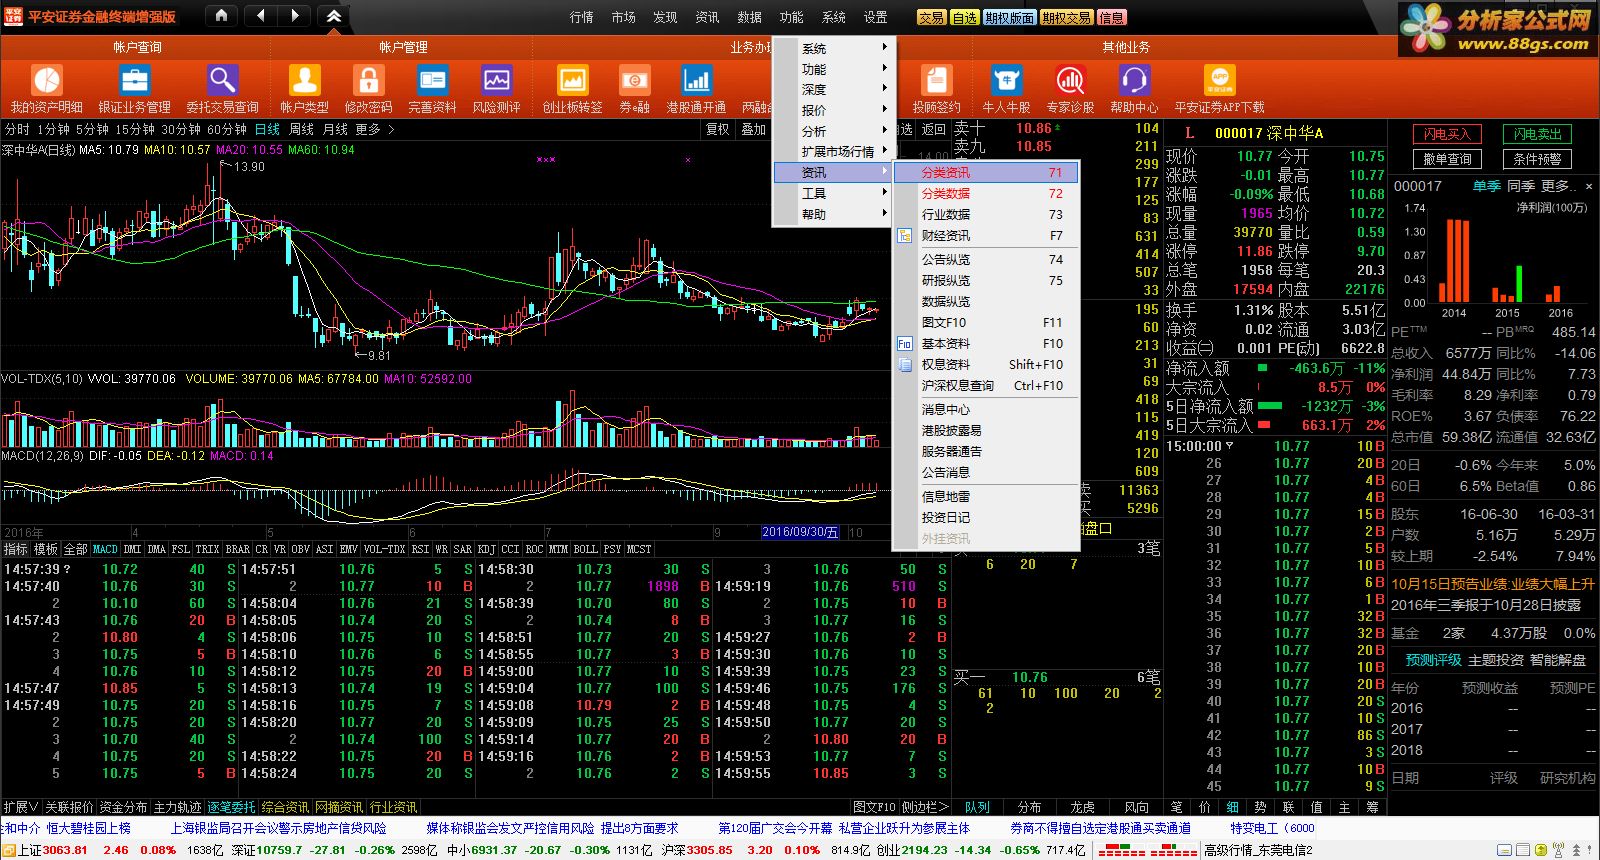Open 专家诊股 diagnosis icon
Screen dimensions: 1600x860
tap(1070, 81)
